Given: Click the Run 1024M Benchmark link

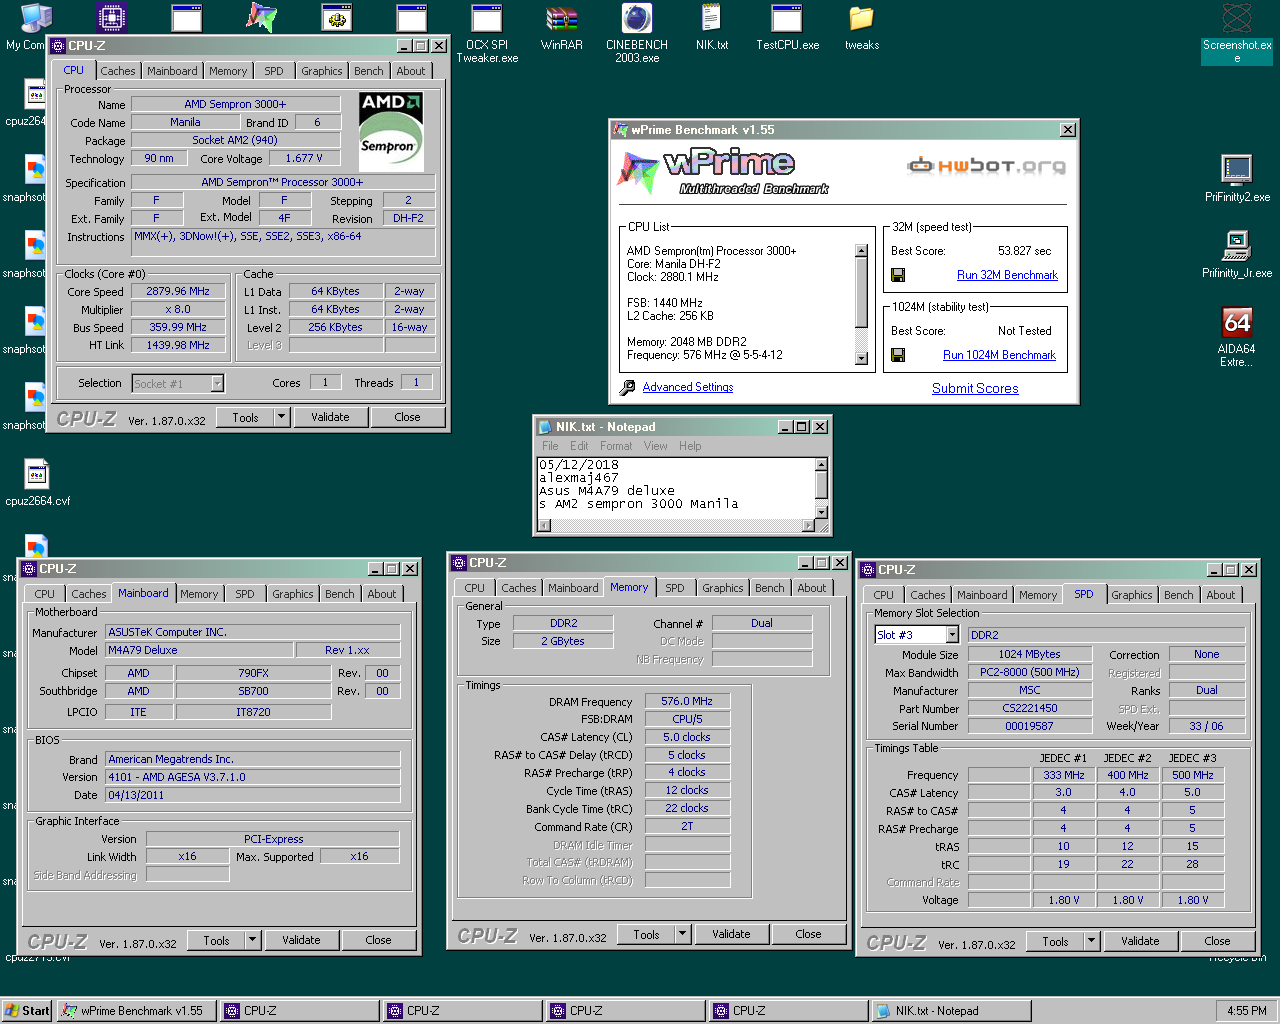Looking at the screenshot, I should (999, 355).
